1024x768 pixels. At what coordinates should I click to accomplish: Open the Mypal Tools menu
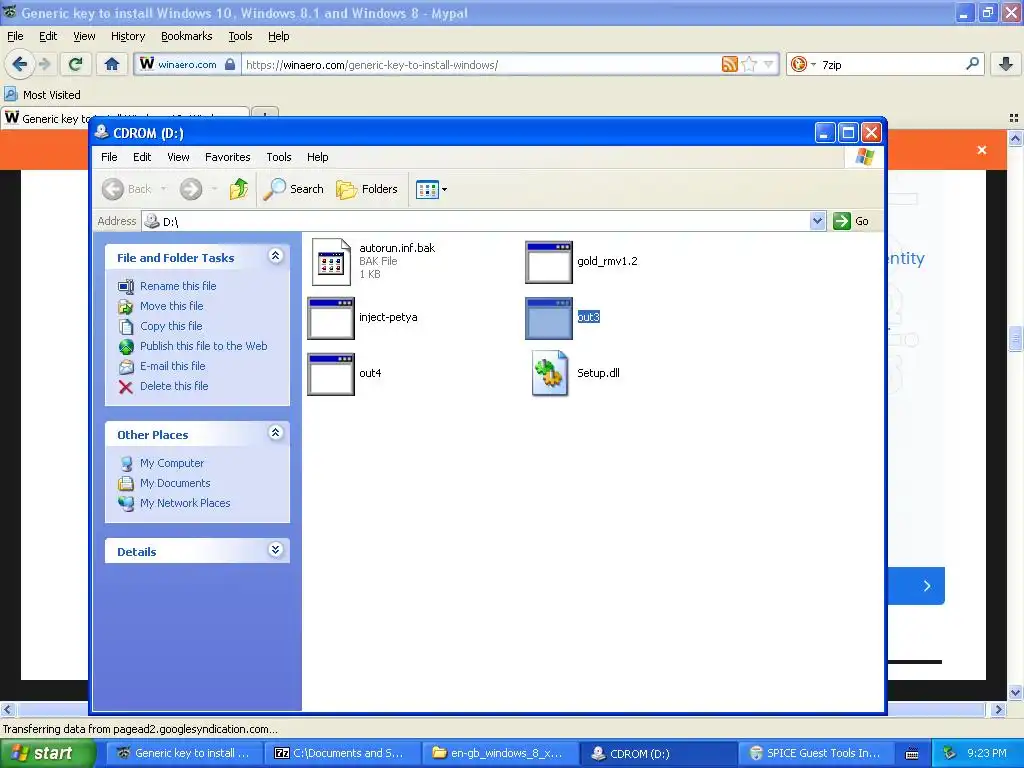click(x=240, y=37)
